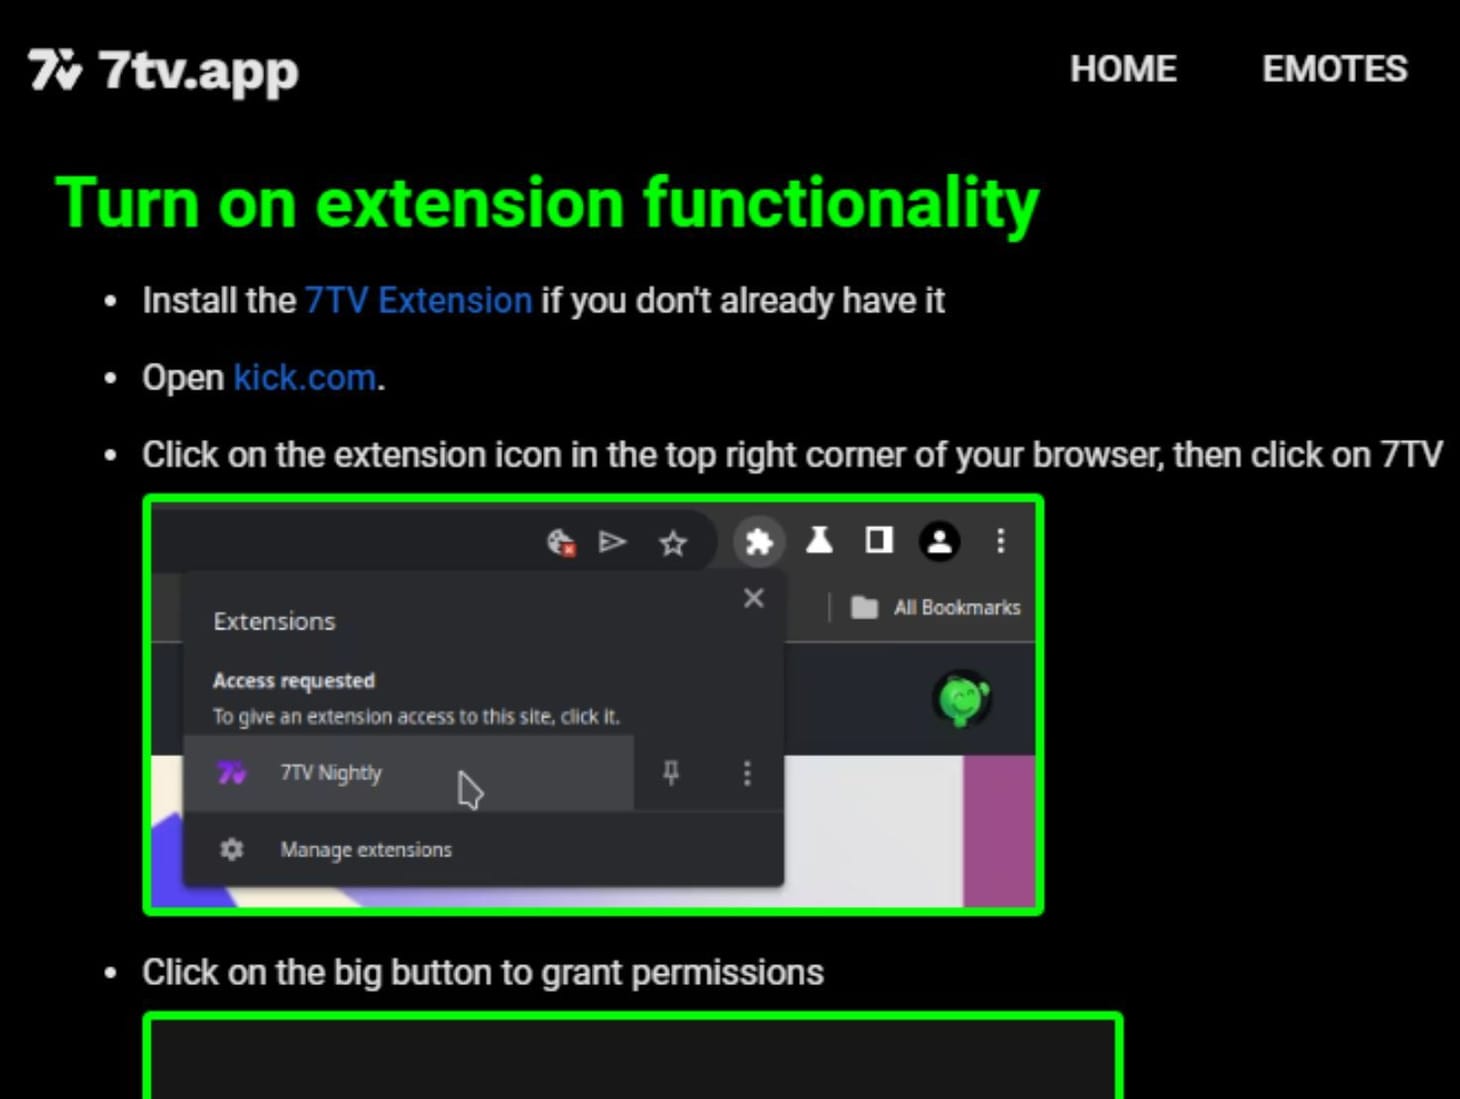This screenshot has width=1460, height=1099.
Task: Open 7TV Nightly's more options menu
Action: click(746, 772)
